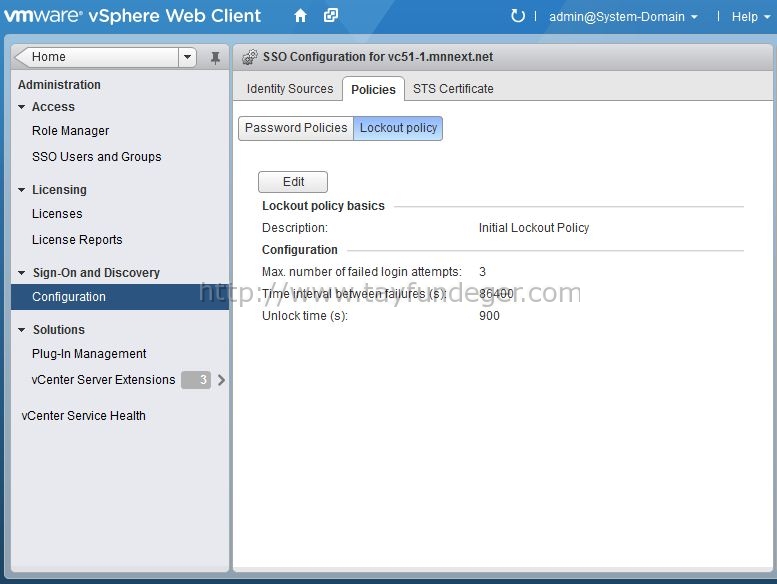Image resolution: width=777 pixels, height=584 pixels.
Task: Open vCenter Server Extensions
Action: tap(103, 380)
